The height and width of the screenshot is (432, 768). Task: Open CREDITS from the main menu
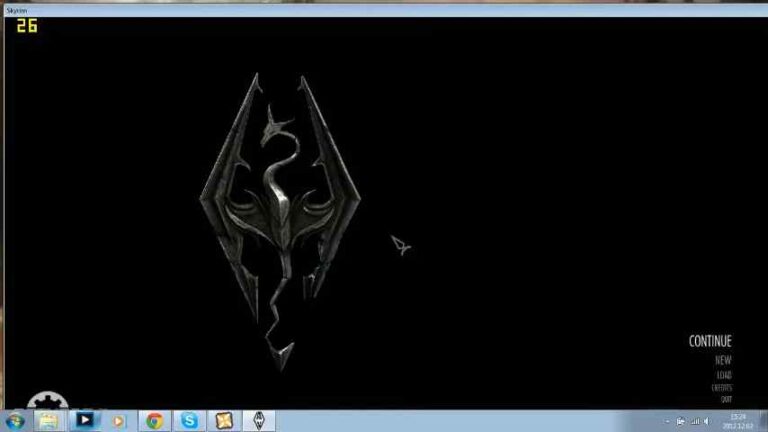tap(721, 388)
